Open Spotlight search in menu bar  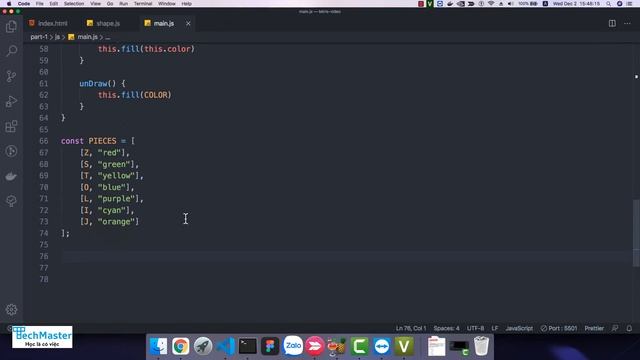click(609, 4)
